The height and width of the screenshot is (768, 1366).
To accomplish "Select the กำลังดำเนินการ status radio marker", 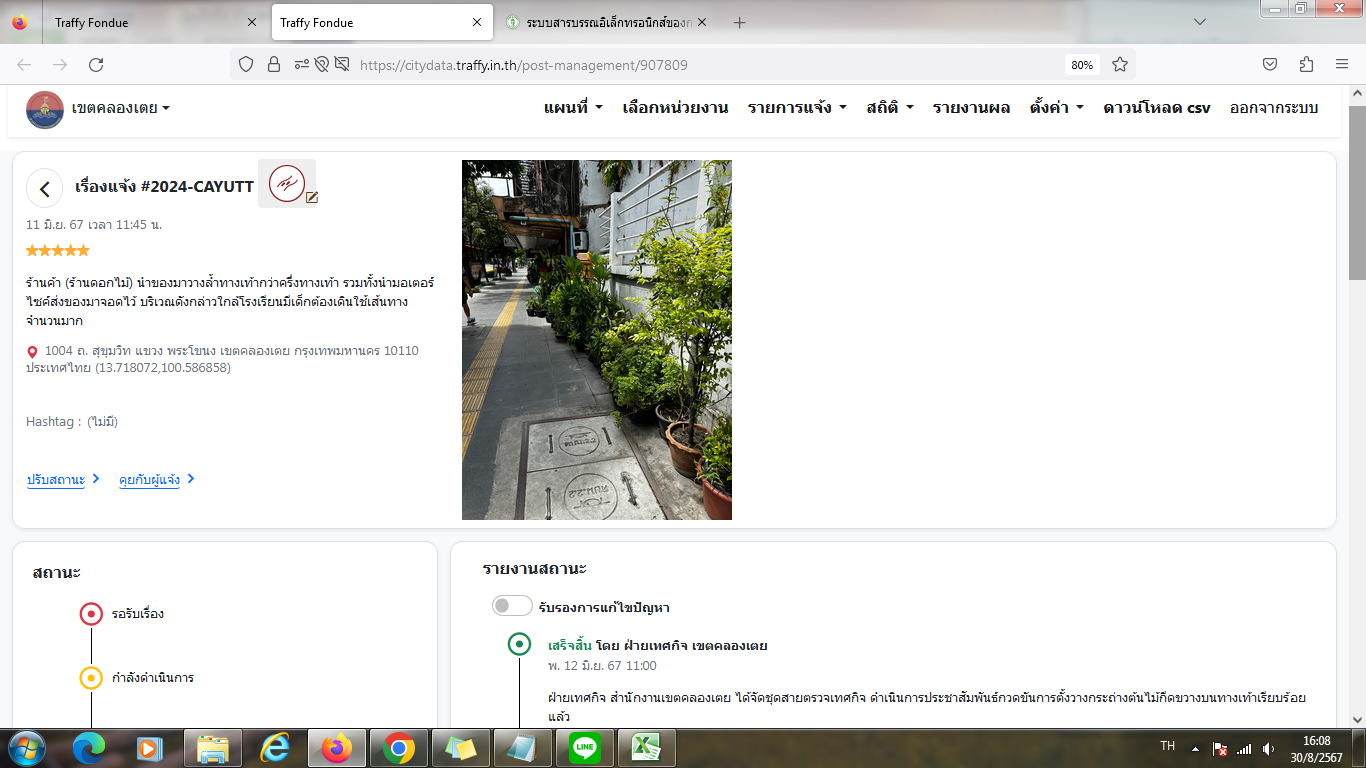I will tap(91, 678).
